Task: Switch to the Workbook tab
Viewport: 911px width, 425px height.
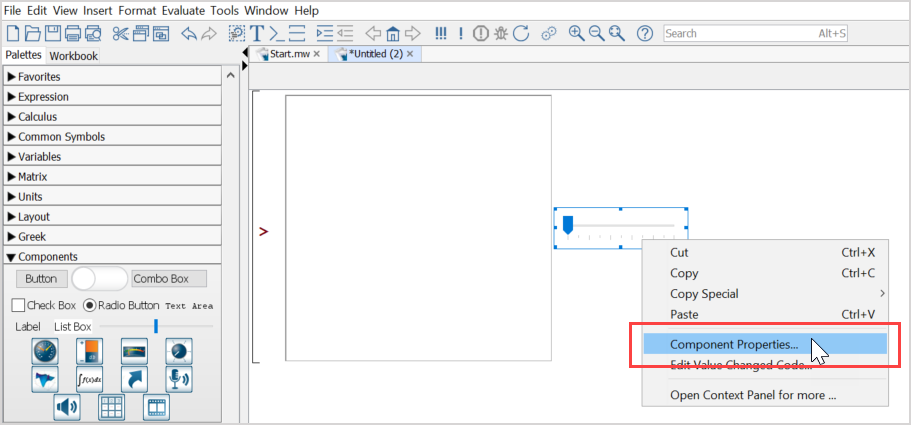Action: (x=73, y=56)
